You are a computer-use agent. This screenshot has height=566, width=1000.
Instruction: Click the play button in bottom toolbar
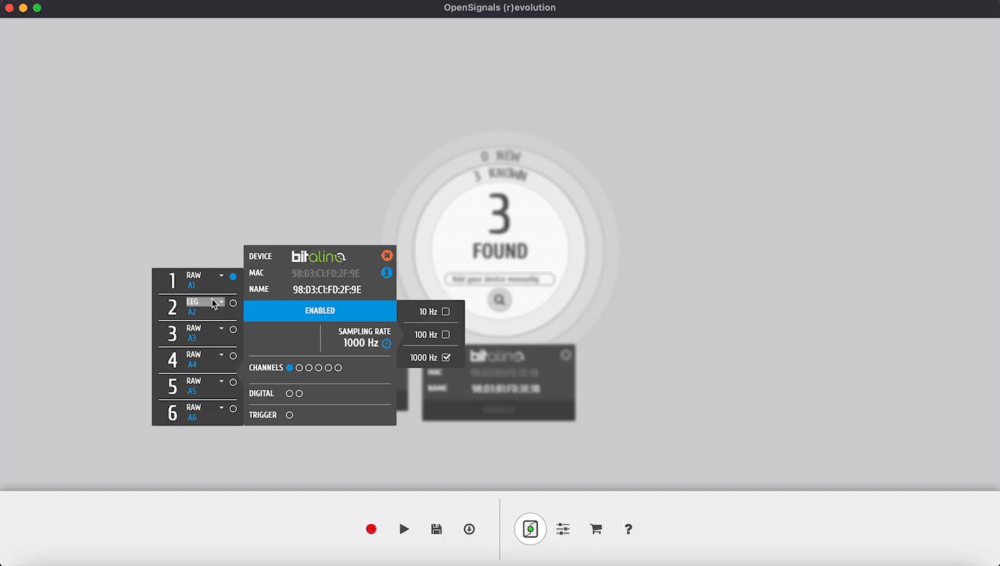click(404, 529)
